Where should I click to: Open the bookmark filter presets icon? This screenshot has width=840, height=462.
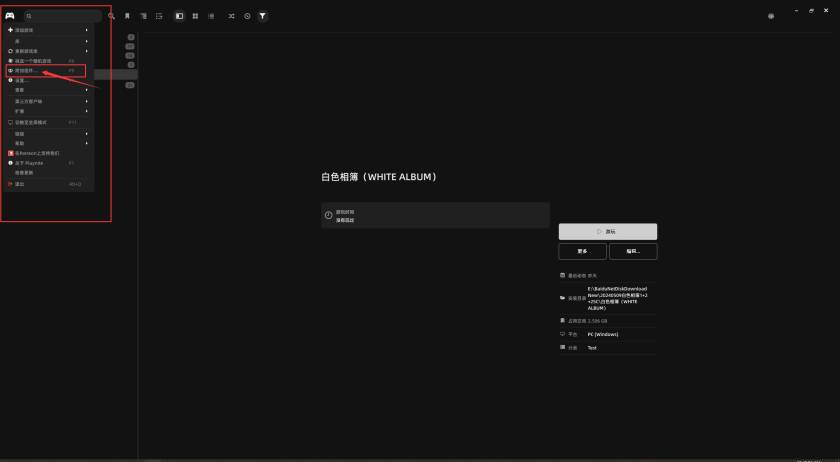[127, 16]
